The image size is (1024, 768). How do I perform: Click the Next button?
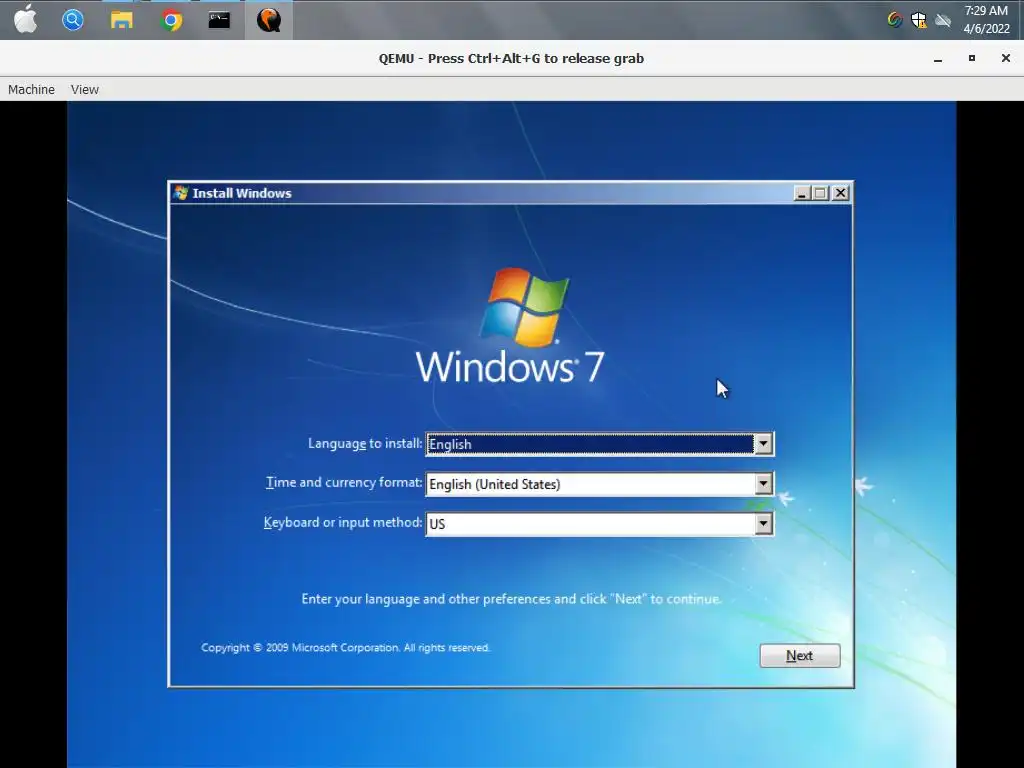tap(800, 656)
